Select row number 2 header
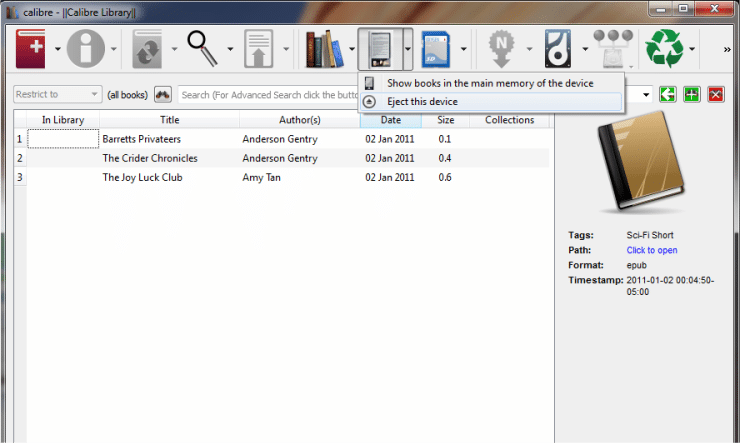Screen dimensions: 740x443 tap(20, 158)
